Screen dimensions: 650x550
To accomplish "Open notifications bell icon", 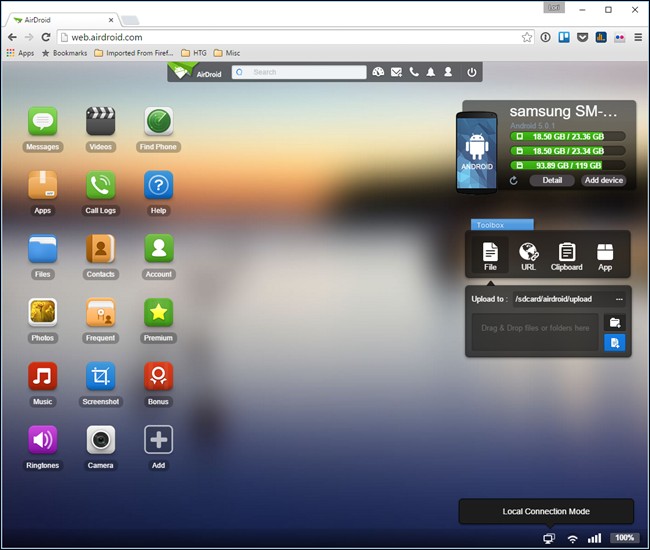I will point(431,72).
